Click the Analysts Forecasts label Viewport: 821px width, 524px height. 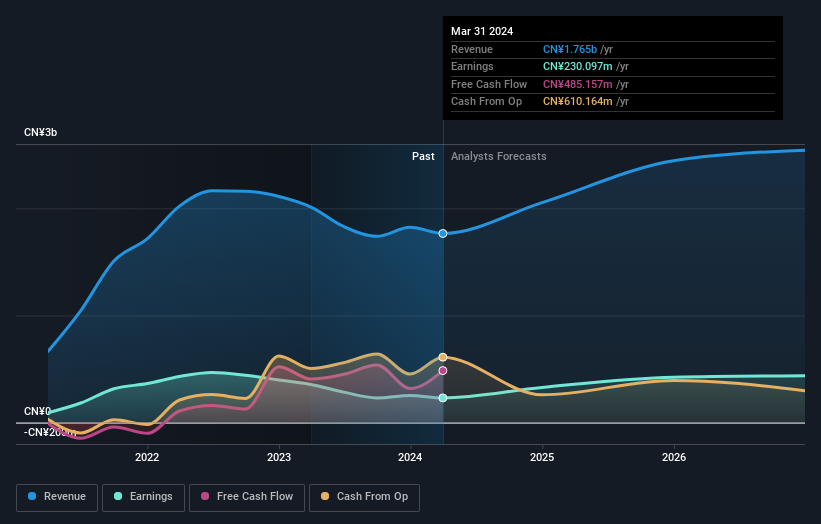pos(498,156)
